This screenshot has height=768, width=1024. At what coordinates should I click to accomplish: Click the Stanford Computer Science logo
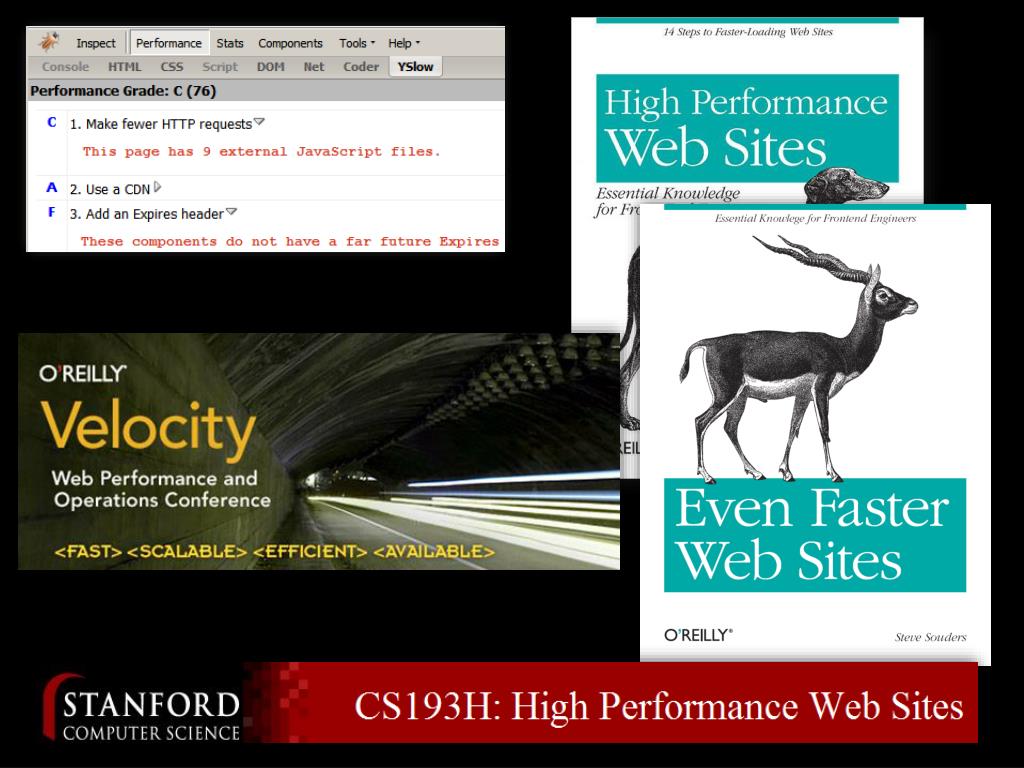pyautogui.click(x=142, y=709)
